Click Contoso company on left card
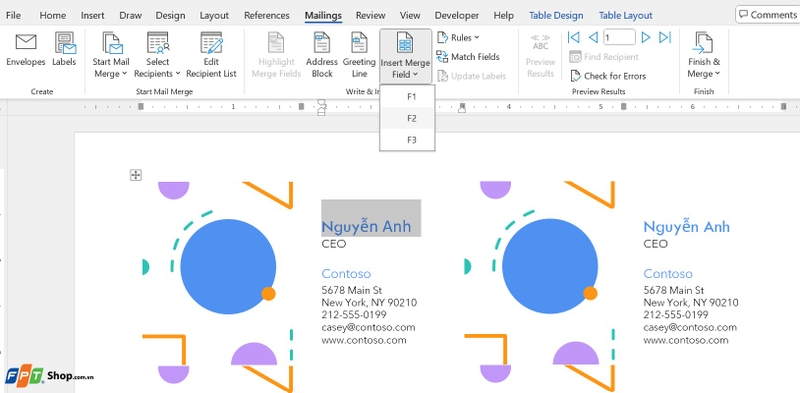 pyautogui.click(x=346, y=274)
